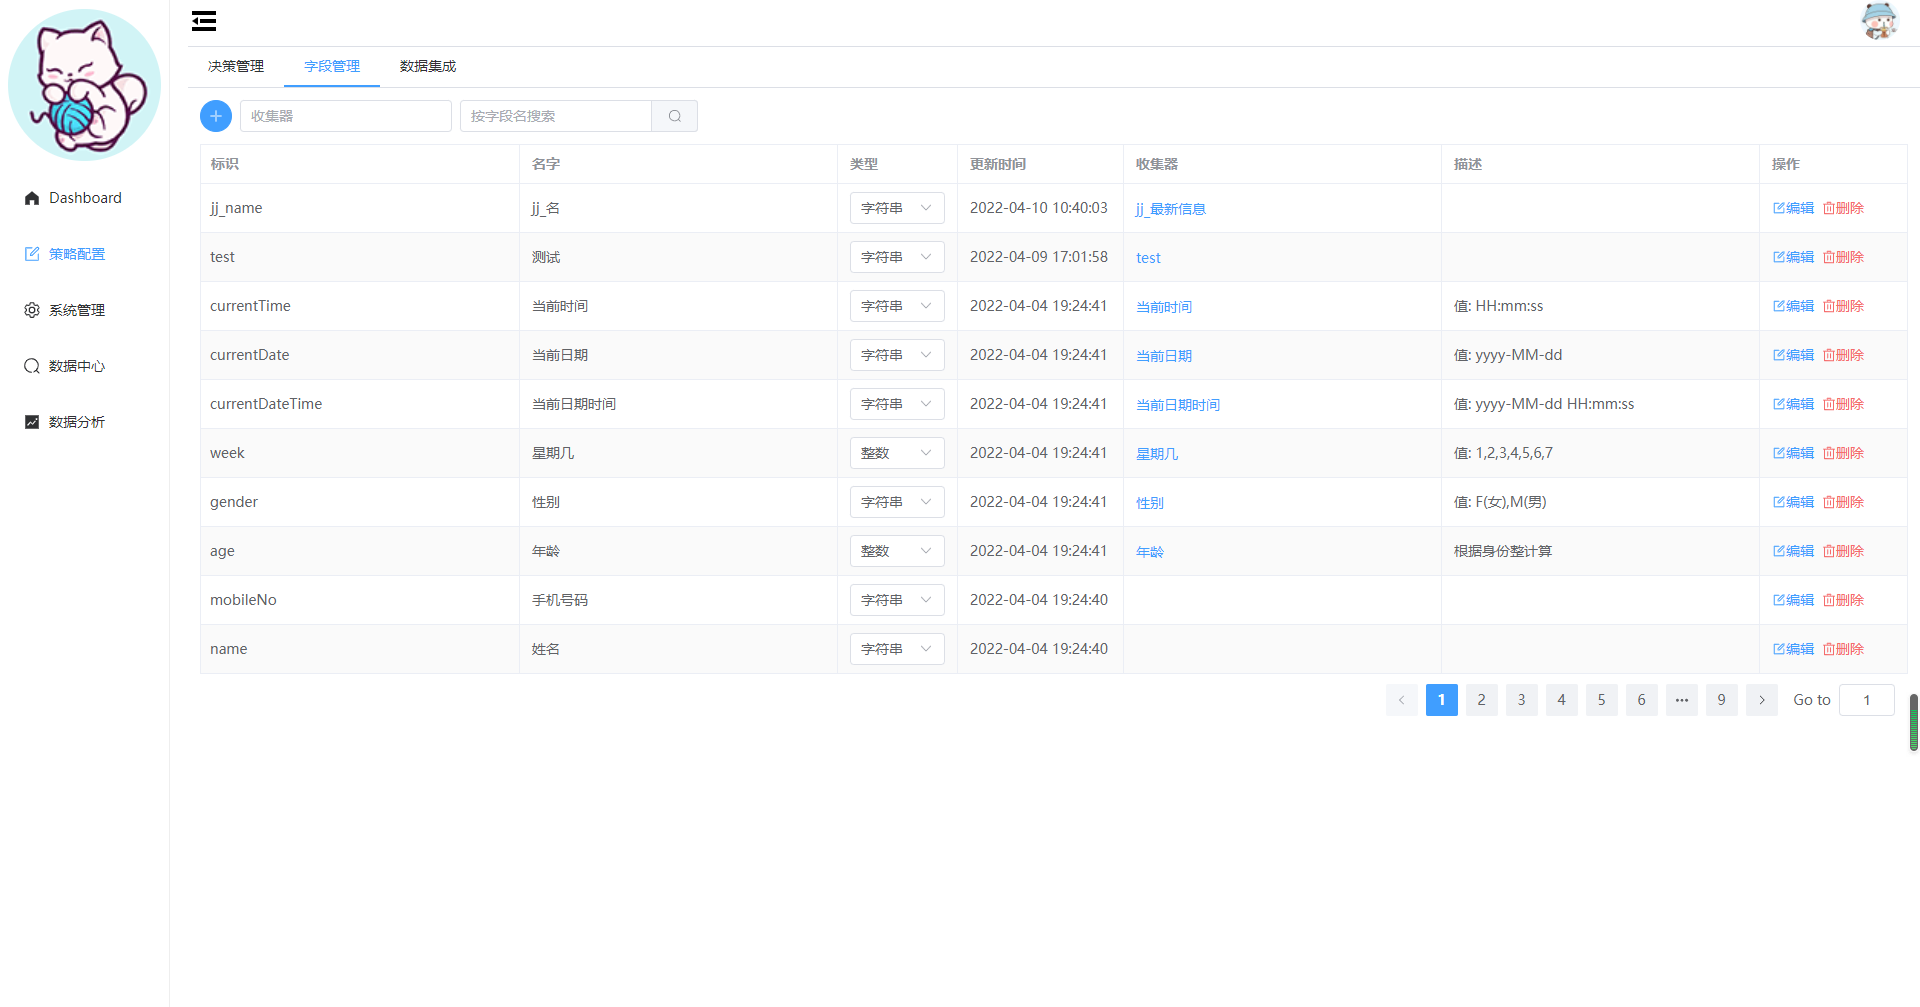Edit the week field

coord(1793,453)
